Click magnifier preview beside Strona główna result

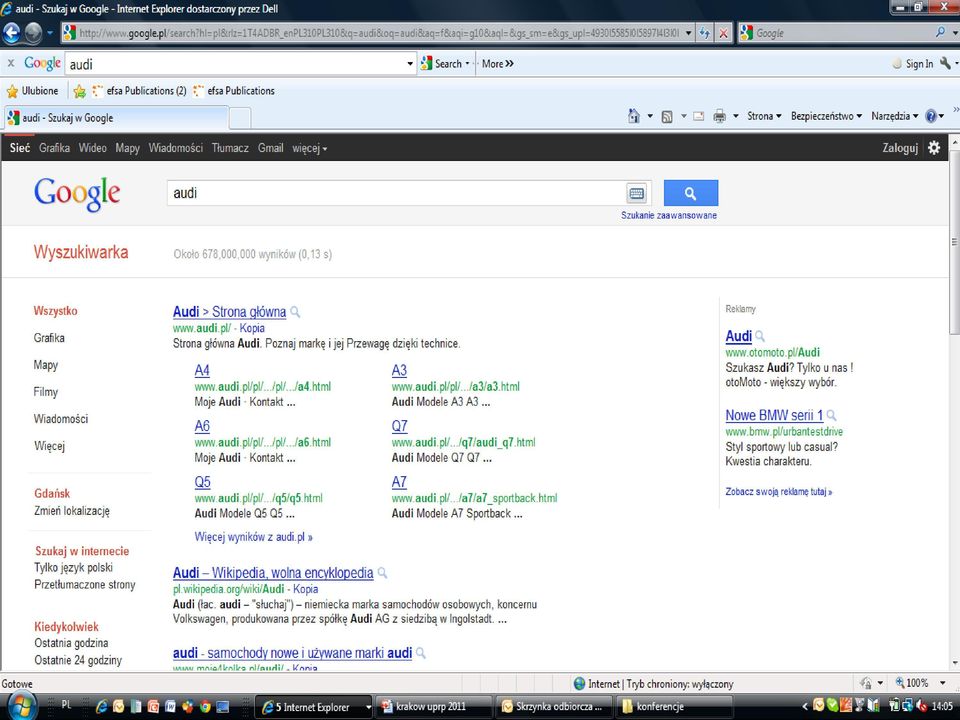pyautogui.click(x=295, y=312)
